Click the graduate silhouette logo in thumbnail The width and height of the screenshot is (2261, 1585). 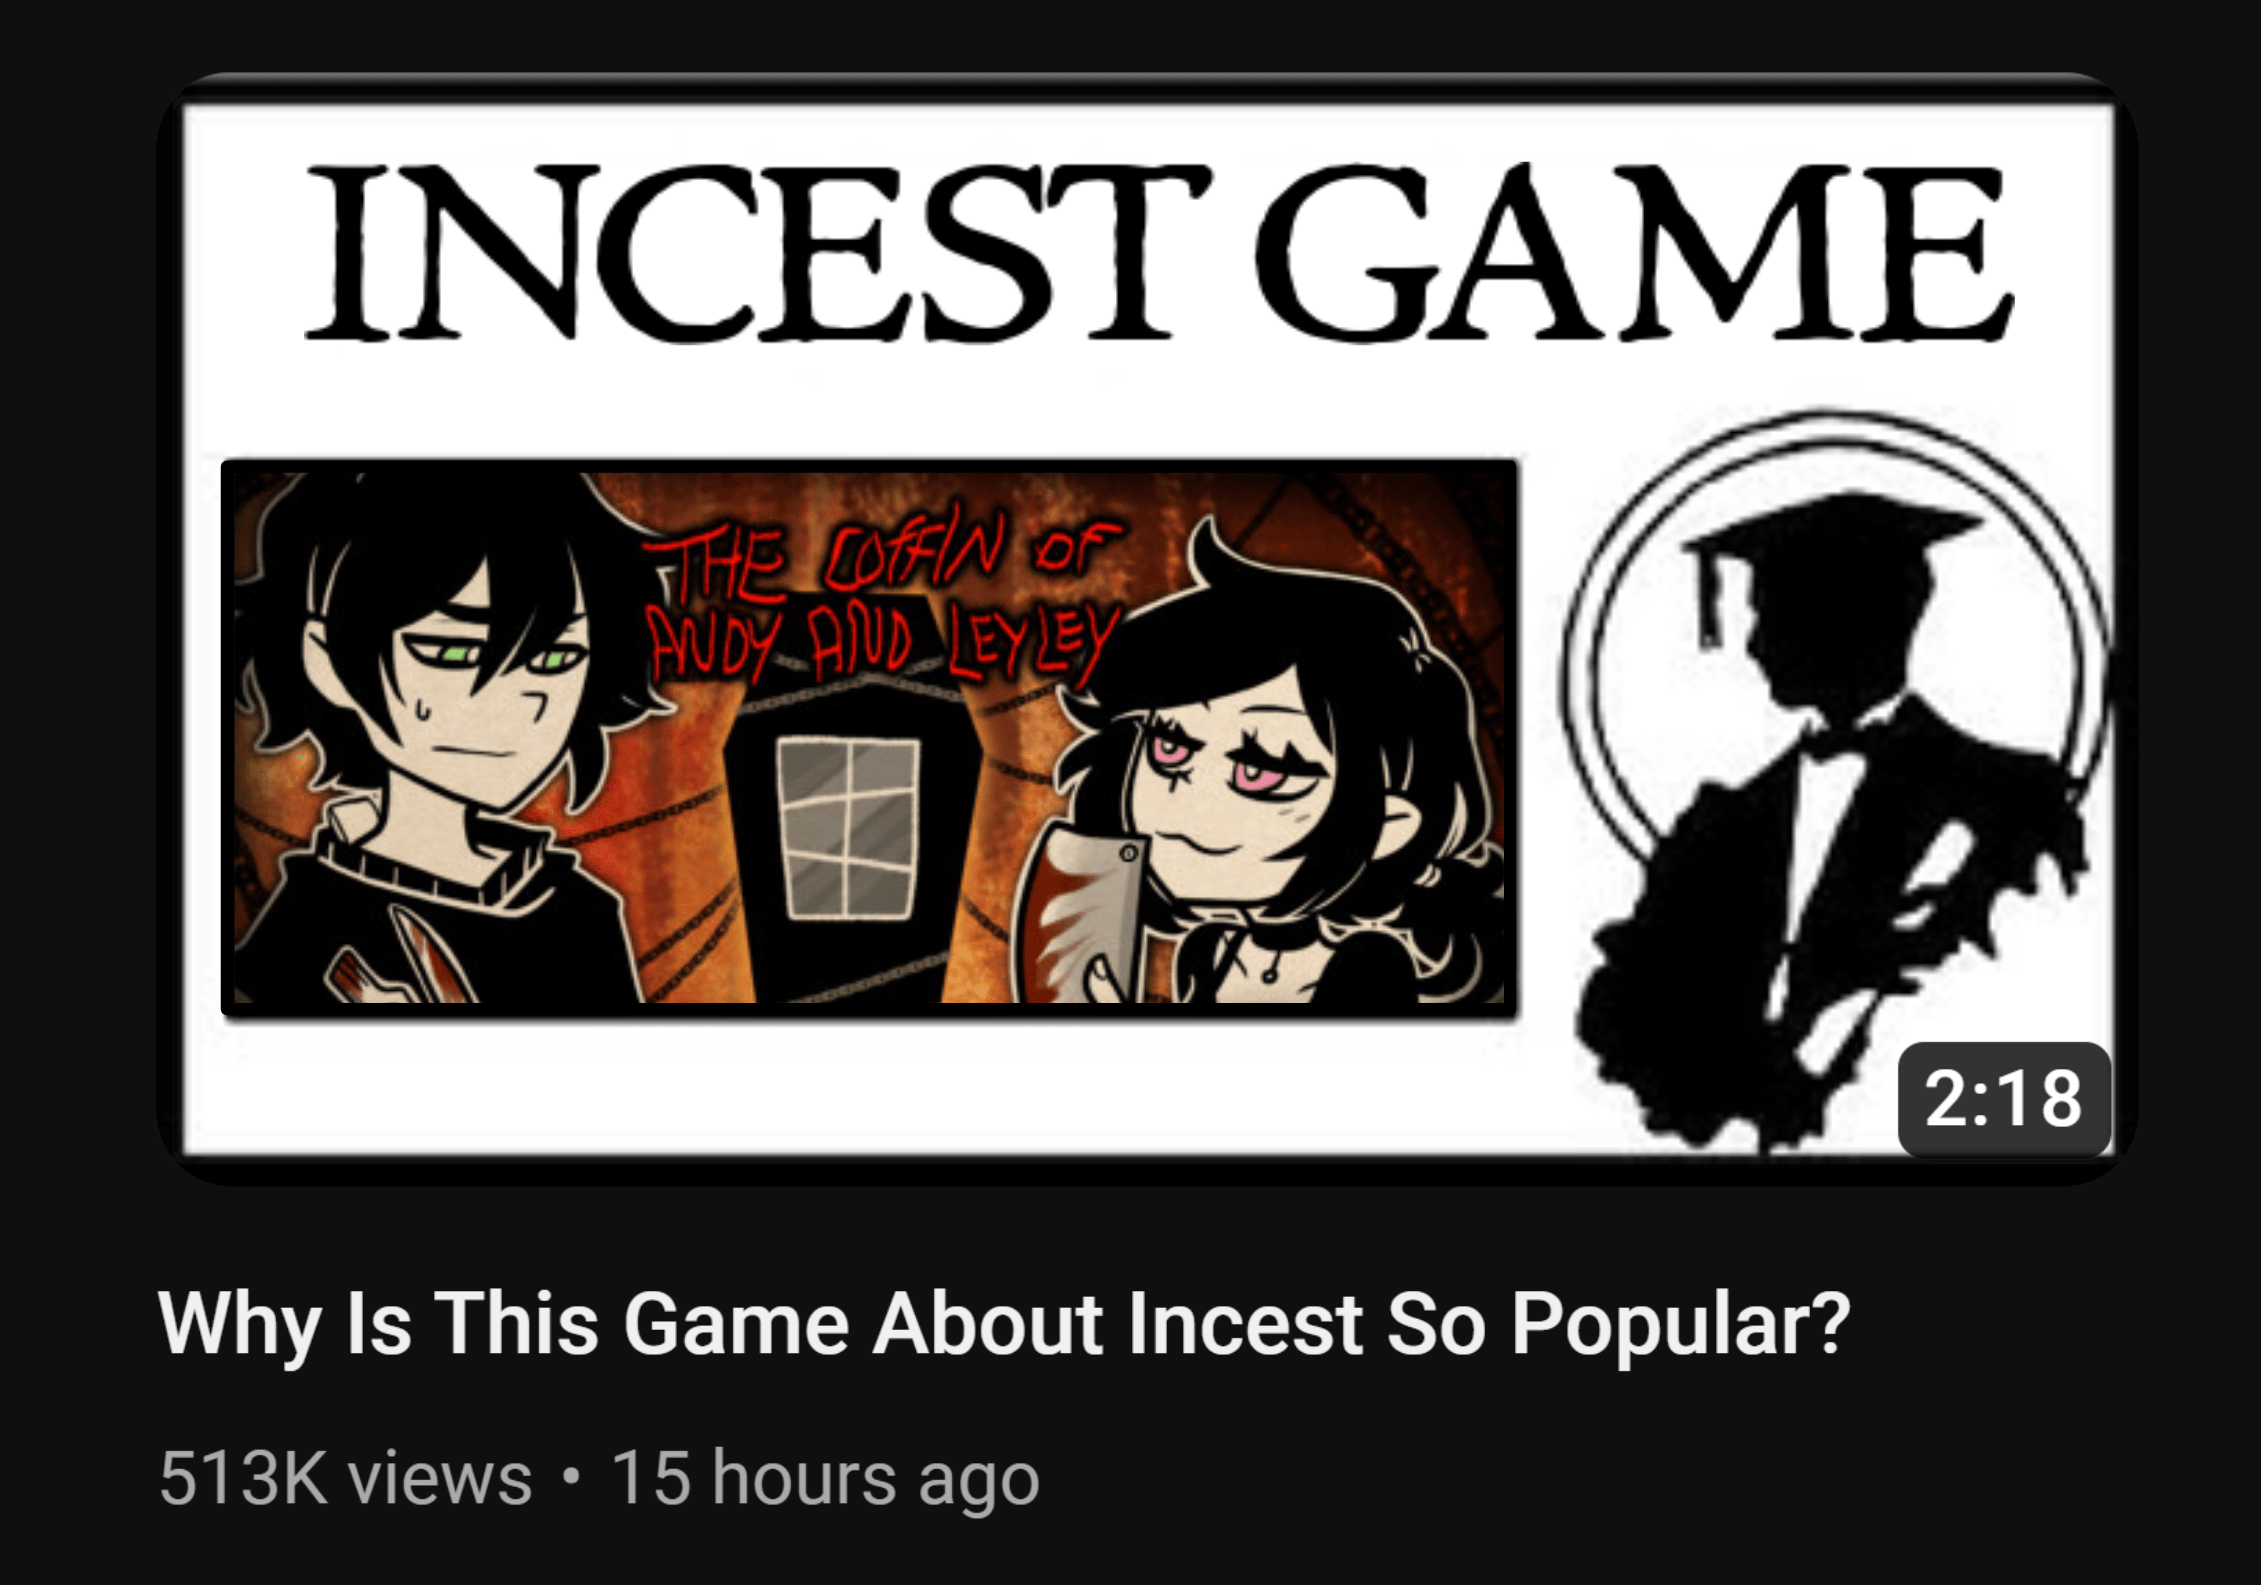click(x=1838, y=780)
